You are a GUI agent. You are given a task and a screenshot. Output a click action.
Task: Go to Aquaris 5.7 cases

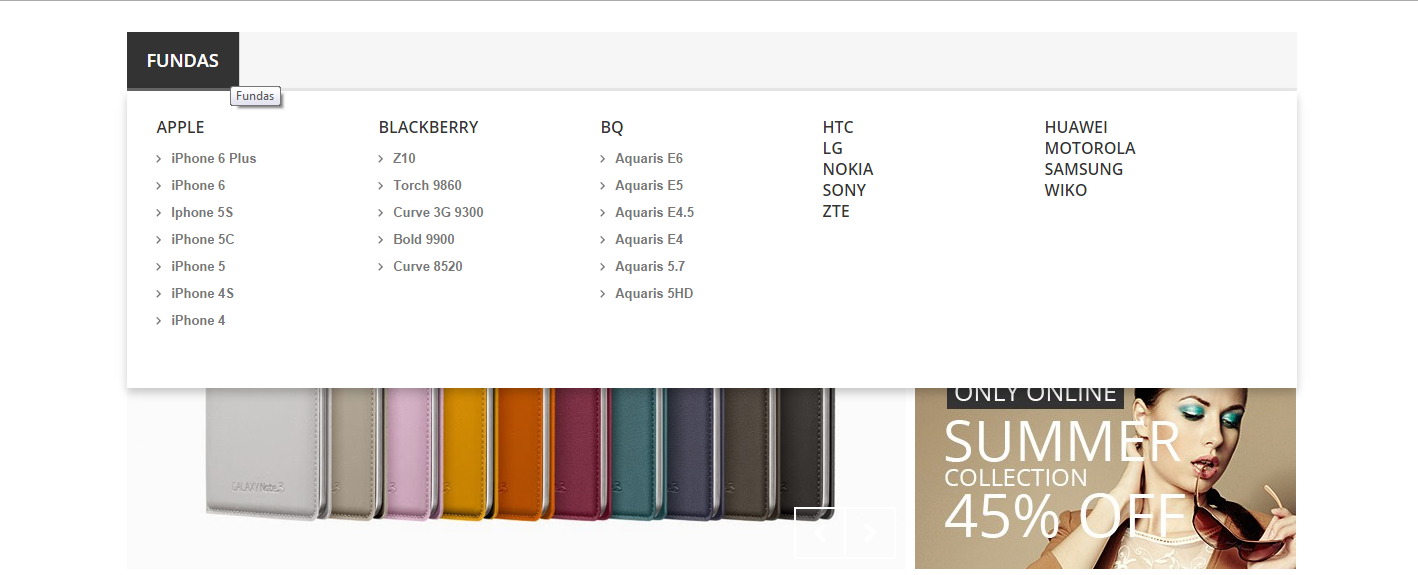650,266
